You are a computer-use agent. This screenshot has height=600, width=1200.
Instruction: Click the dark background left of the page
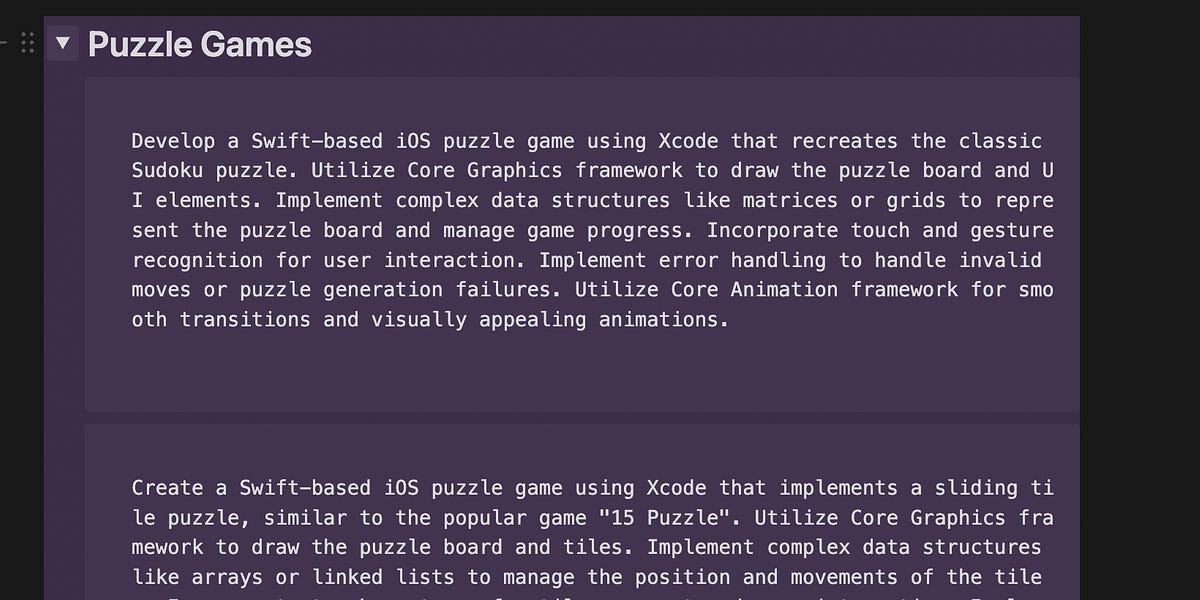point(20,300)
